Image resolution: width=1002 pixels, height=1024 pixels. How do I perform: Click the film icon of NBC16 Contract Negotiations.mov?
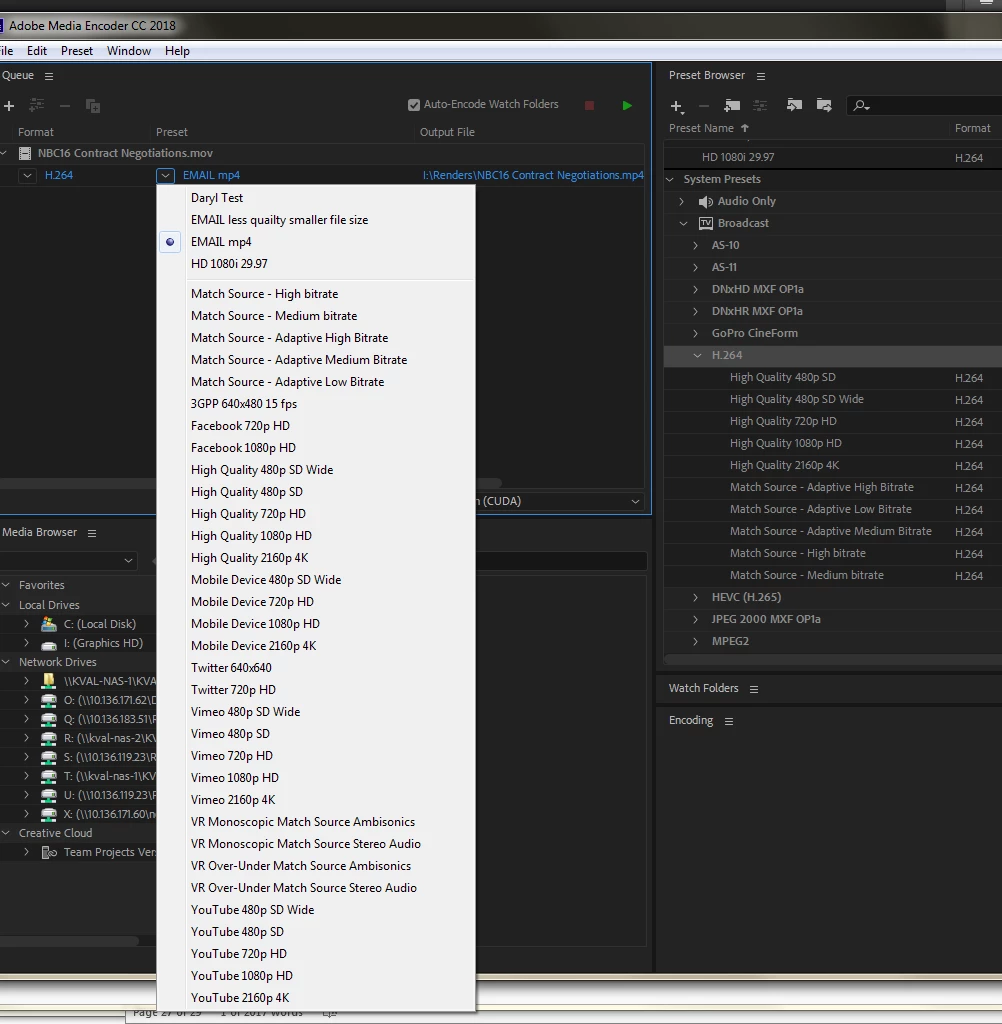coord(25,153)
